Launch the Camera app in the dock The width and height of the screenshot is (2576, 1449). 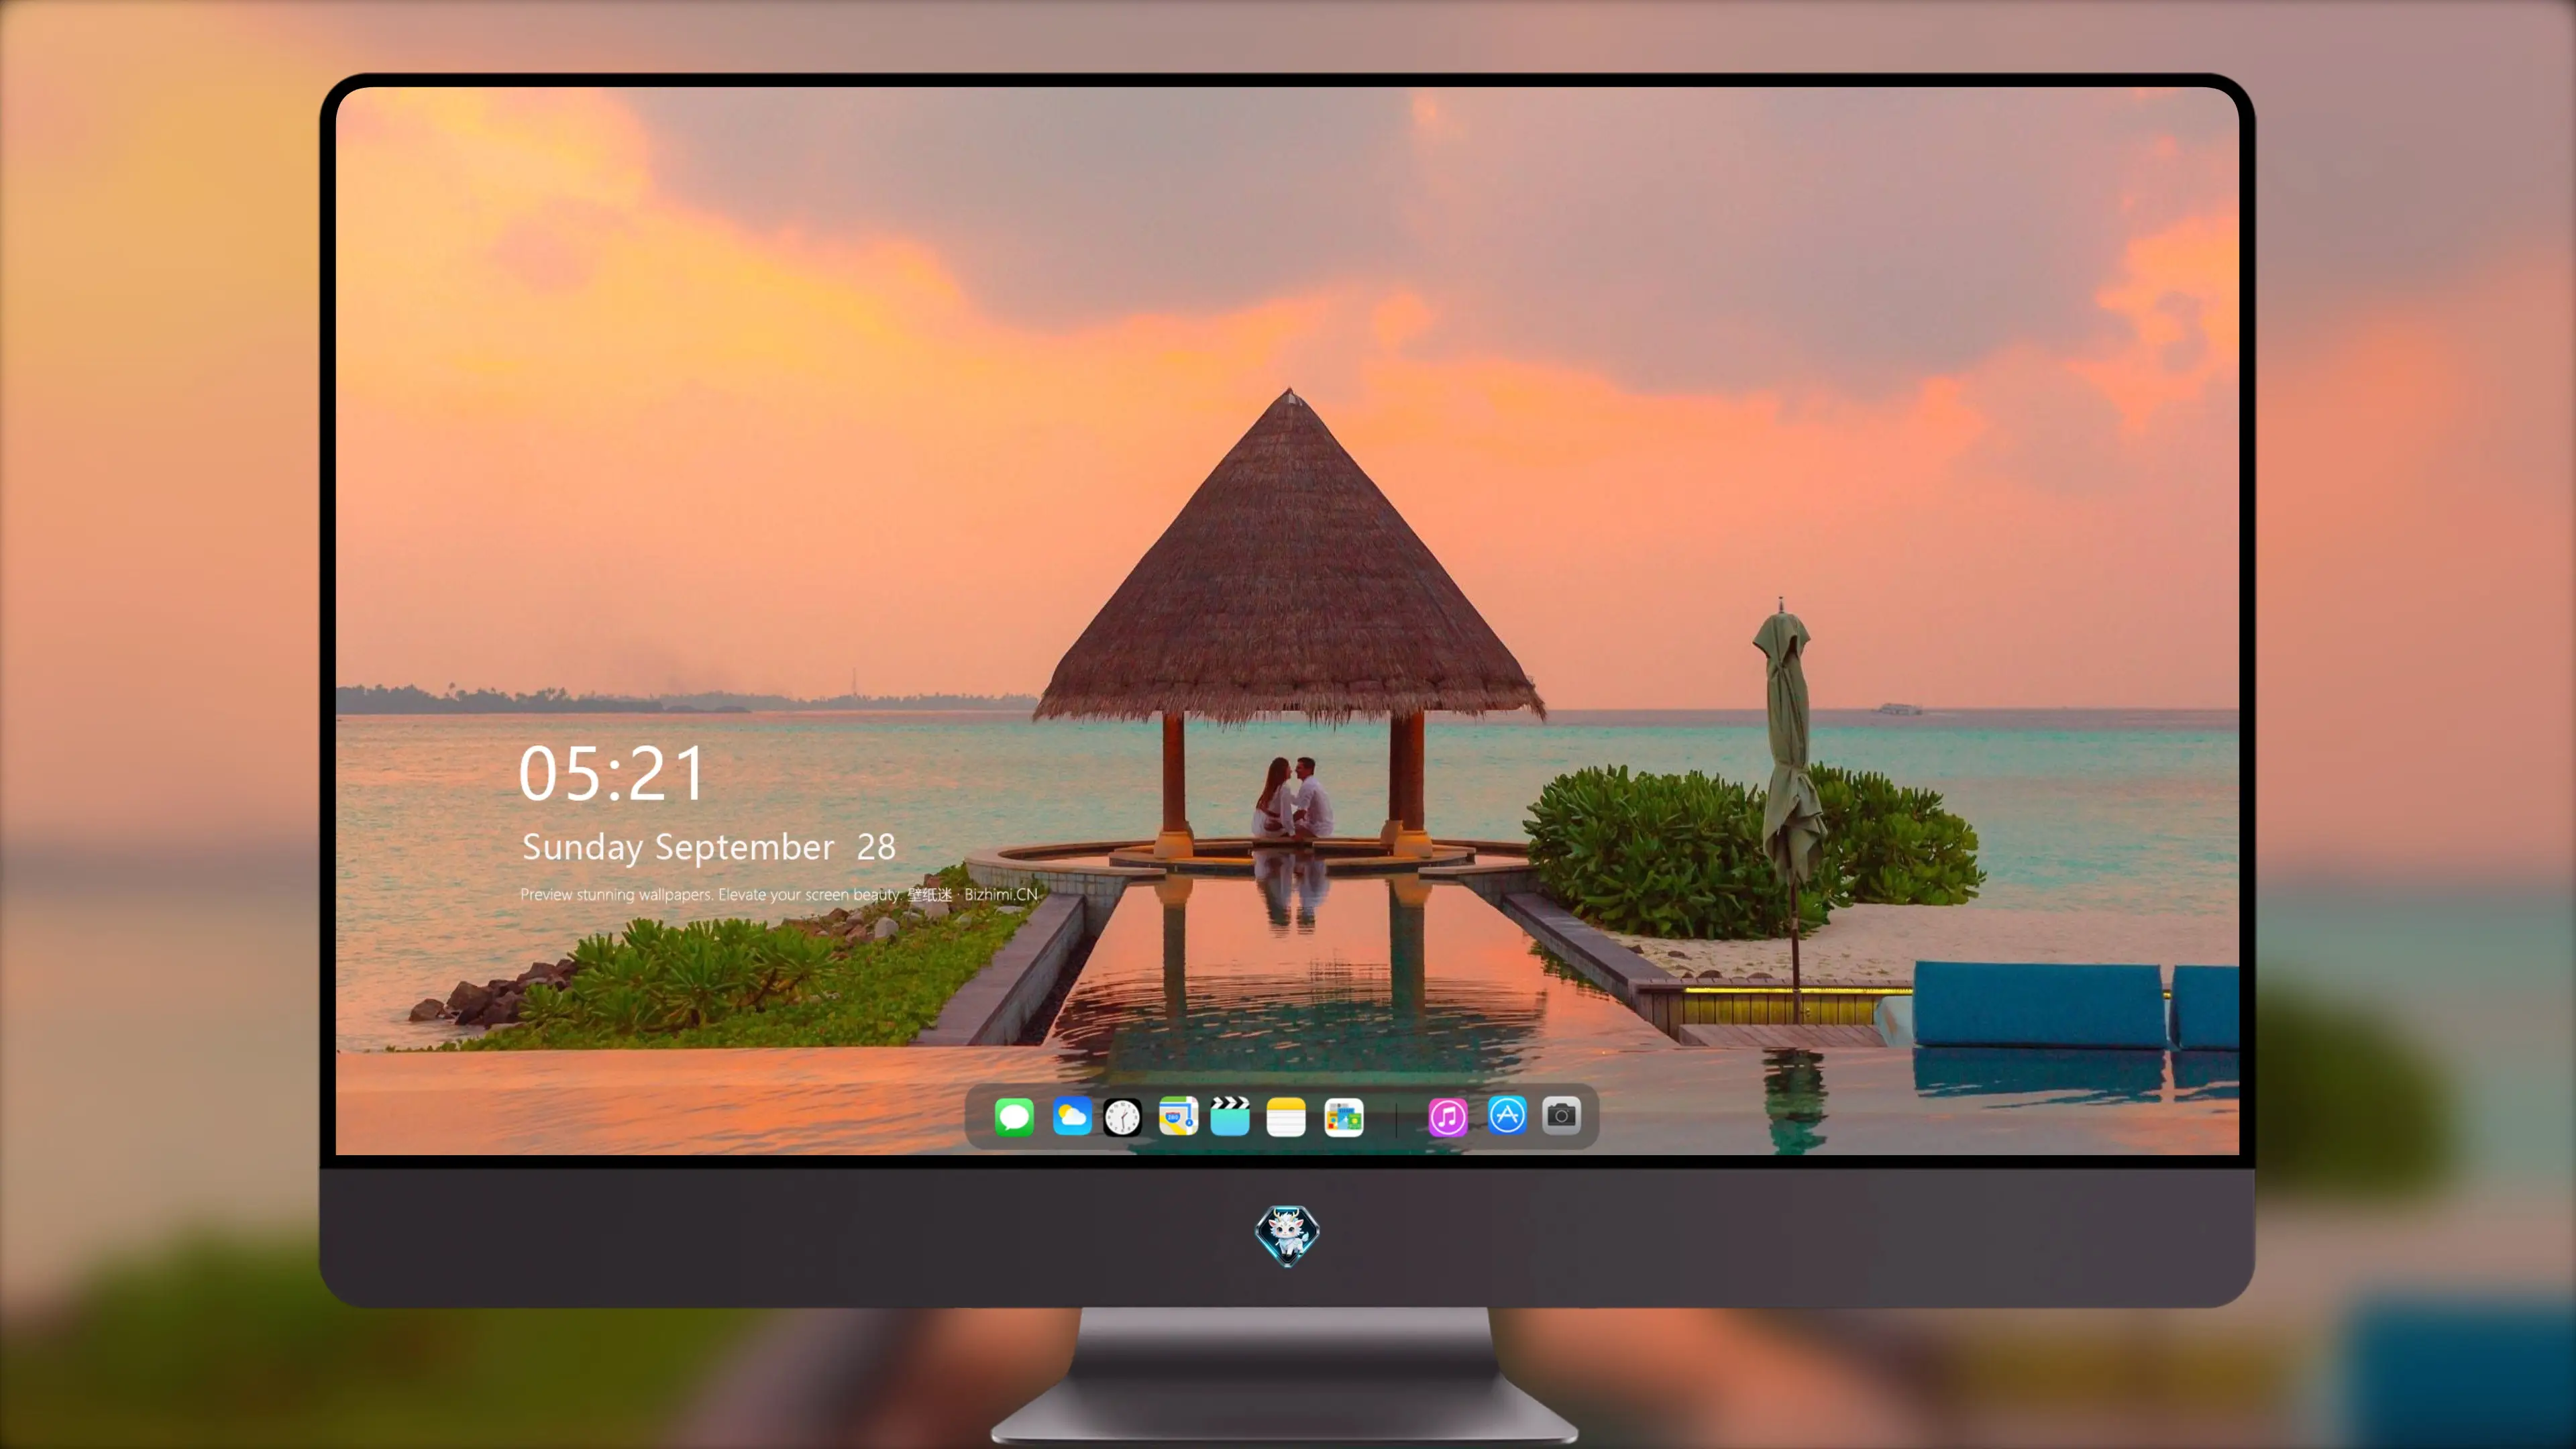1561,1116
